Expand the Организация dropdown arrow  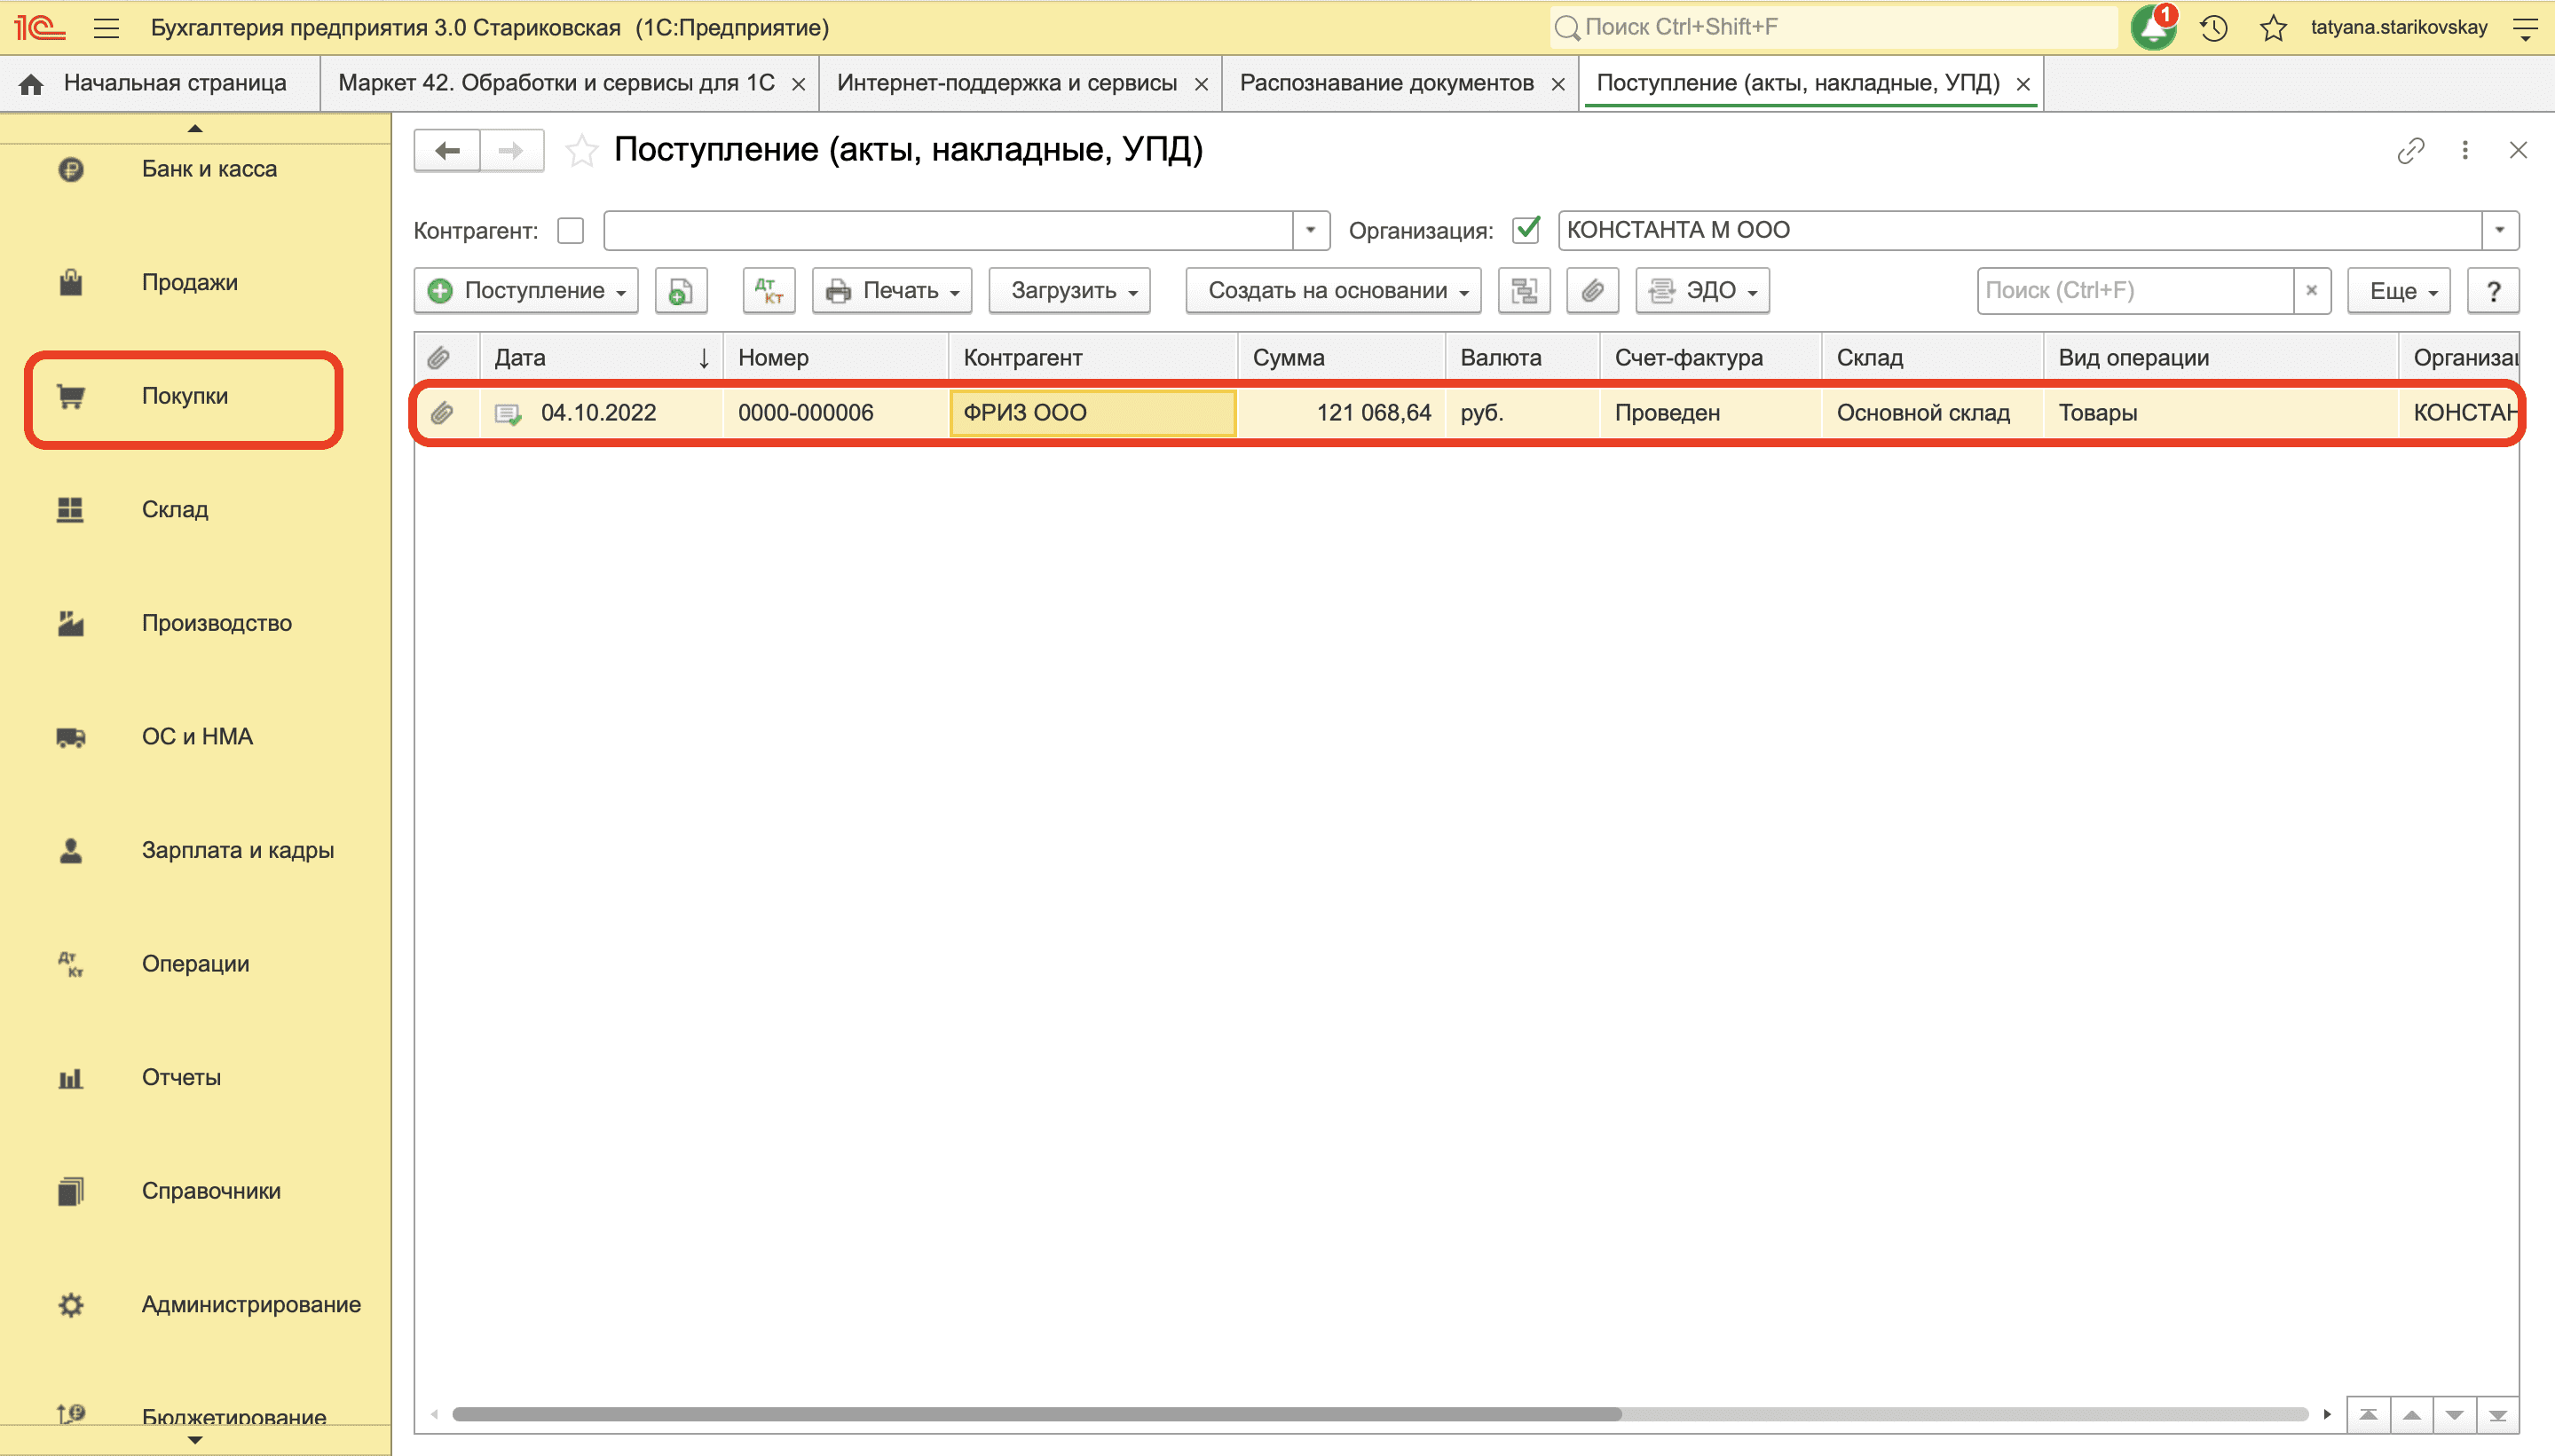[2500, 230]
